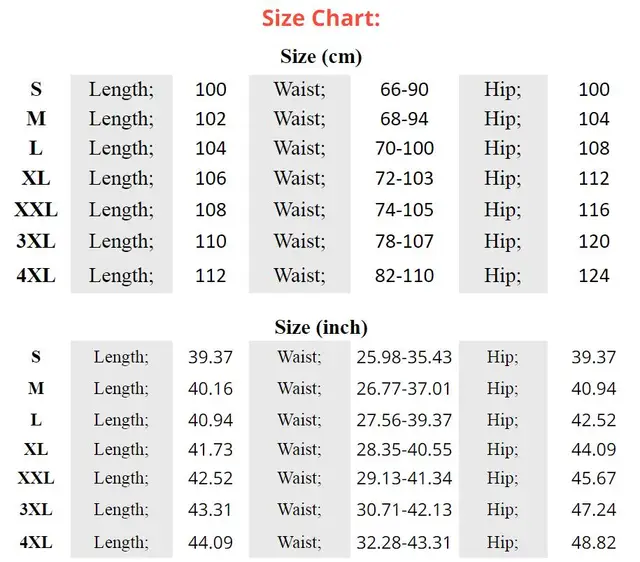Click the Size Chart red heading
This screenshot has width=640, height=562.
321,19
